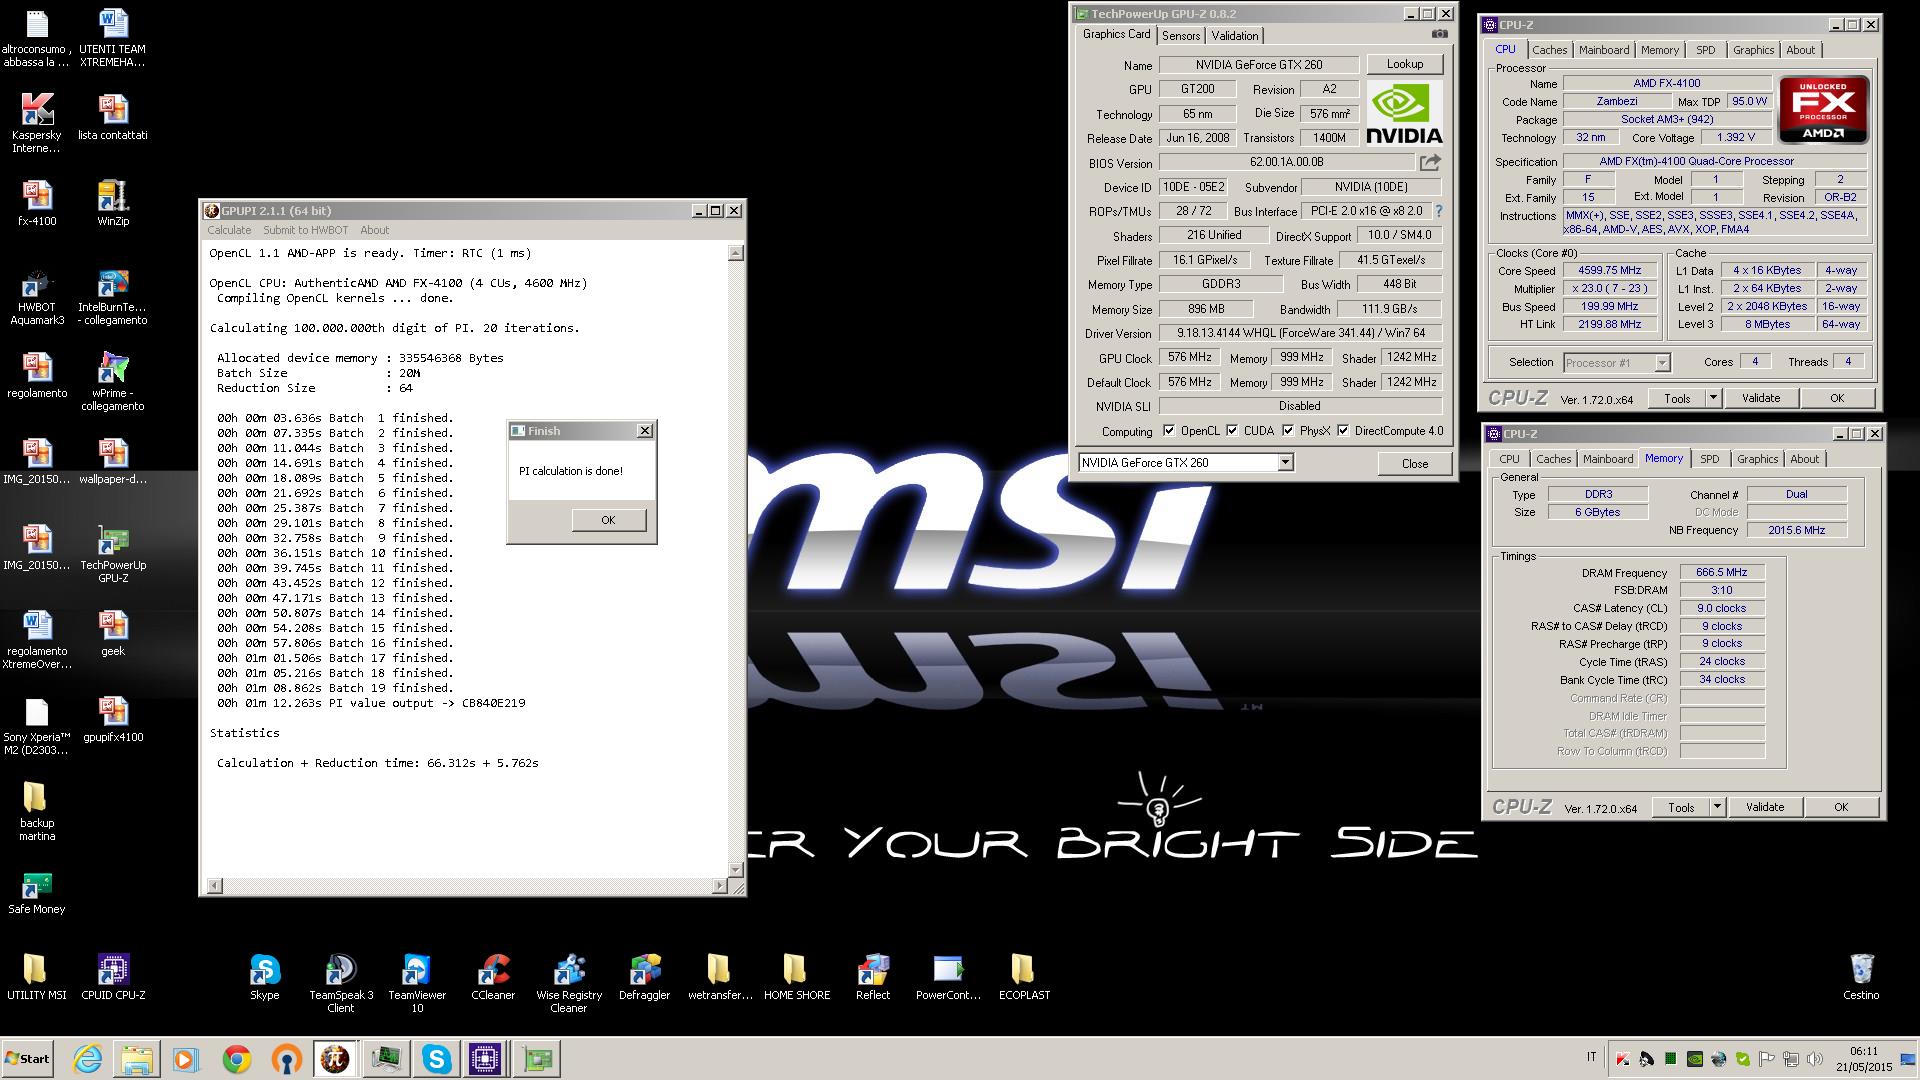Click the GPU-Z screenshot camera icon

1439,34
